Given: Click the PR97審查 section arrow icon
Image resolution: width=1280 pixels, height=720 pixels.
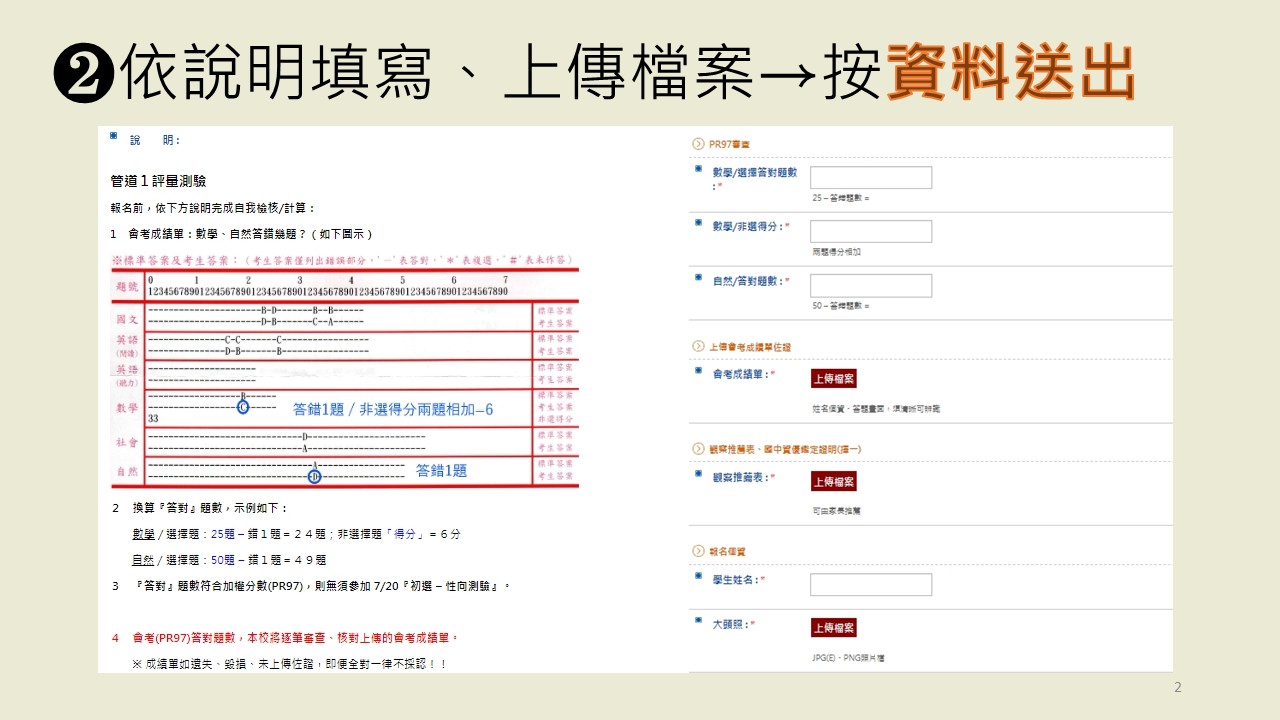Looking at the screenshot, I should click(698, 144).
